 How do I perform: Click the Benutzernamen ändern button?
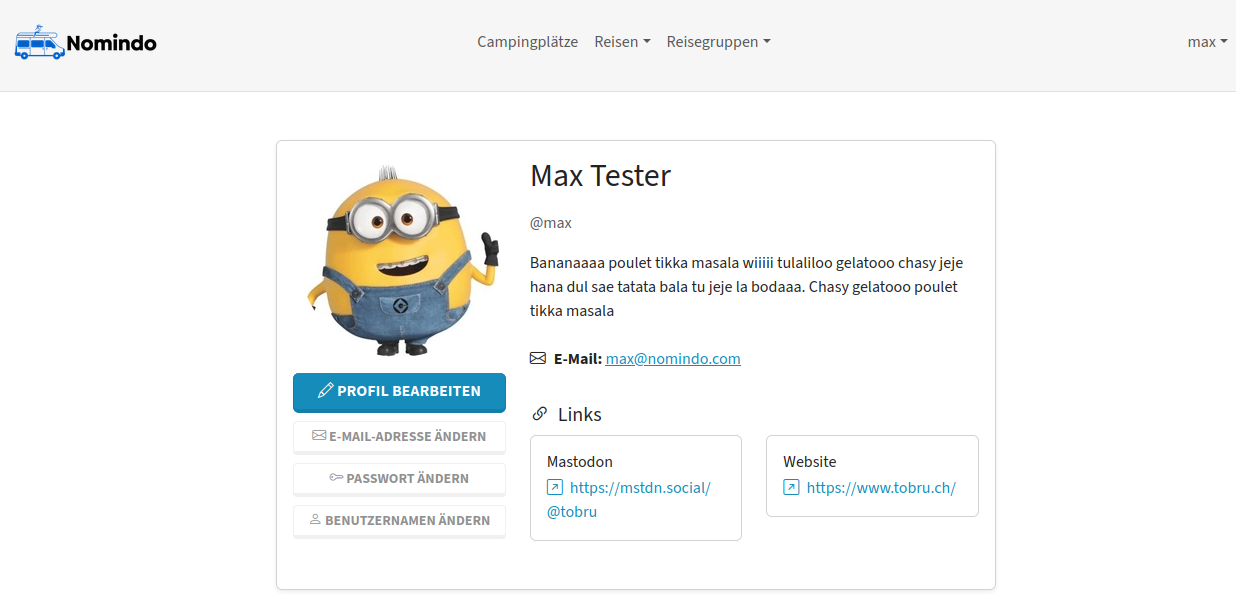tap(399, 521)
